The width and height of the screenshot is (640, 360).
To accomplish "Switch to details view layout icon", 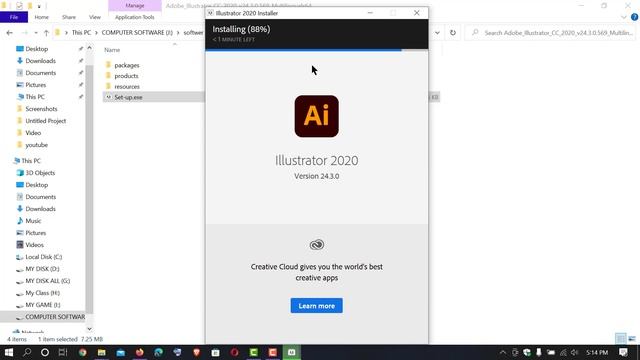I will [620, 339].
